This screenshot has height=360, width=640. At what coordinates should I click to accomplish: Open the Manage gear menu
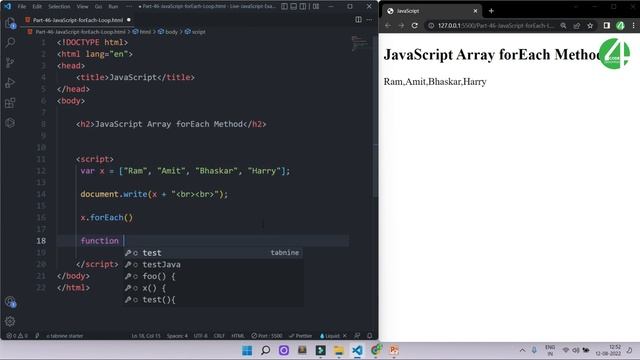pos(10,321)
